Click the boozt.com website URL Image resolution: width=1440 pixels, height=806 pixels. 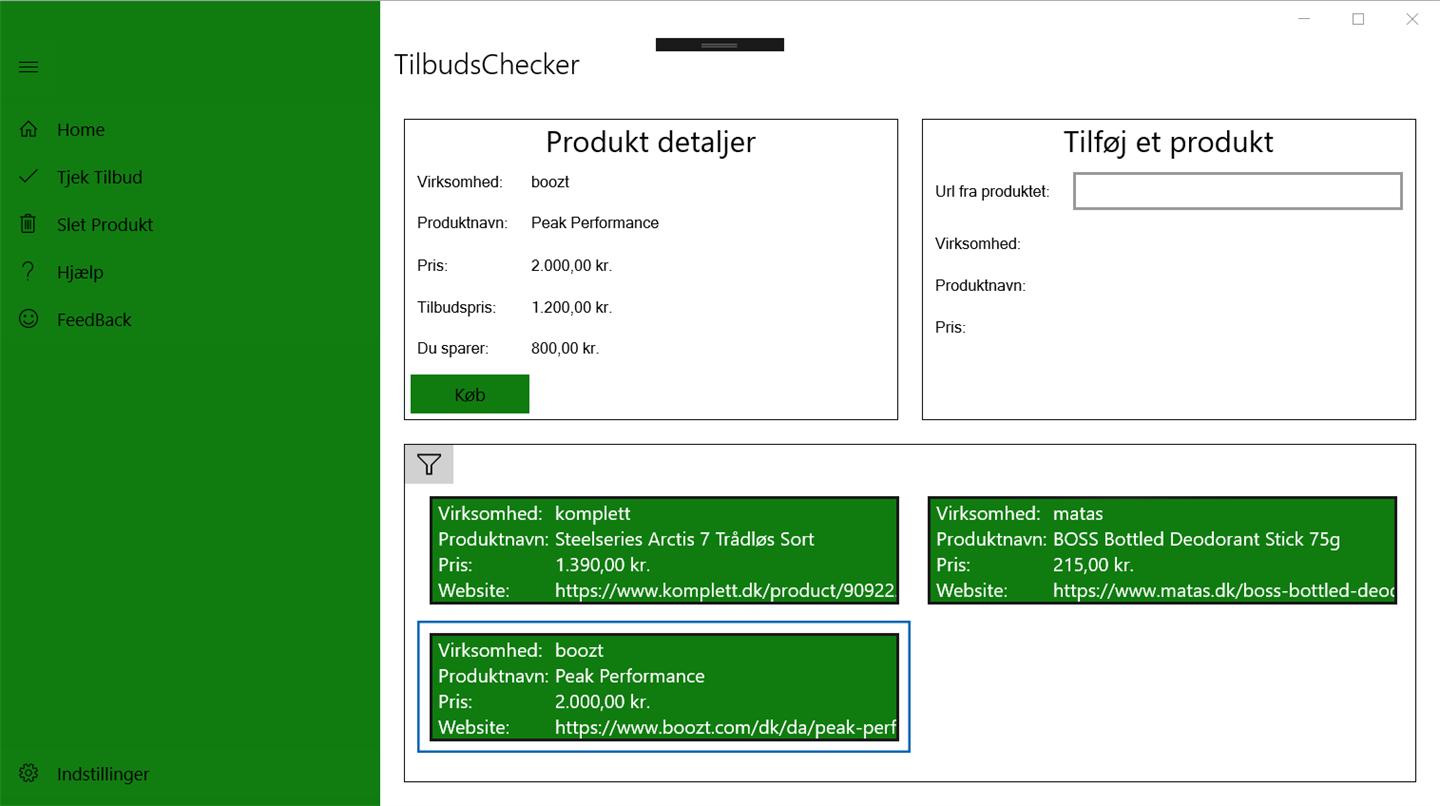click(725, 728)
